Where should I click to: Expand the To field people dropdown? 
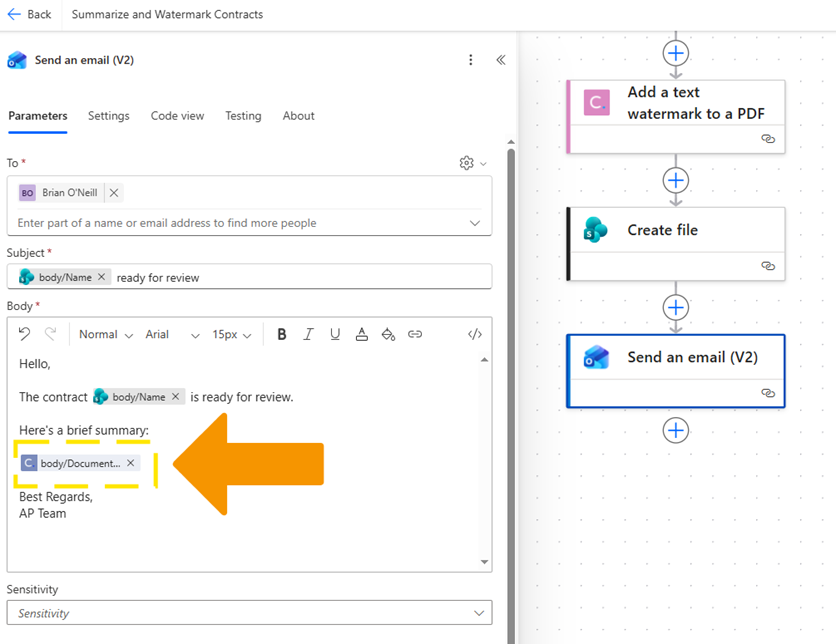click(x=475, y=223)
